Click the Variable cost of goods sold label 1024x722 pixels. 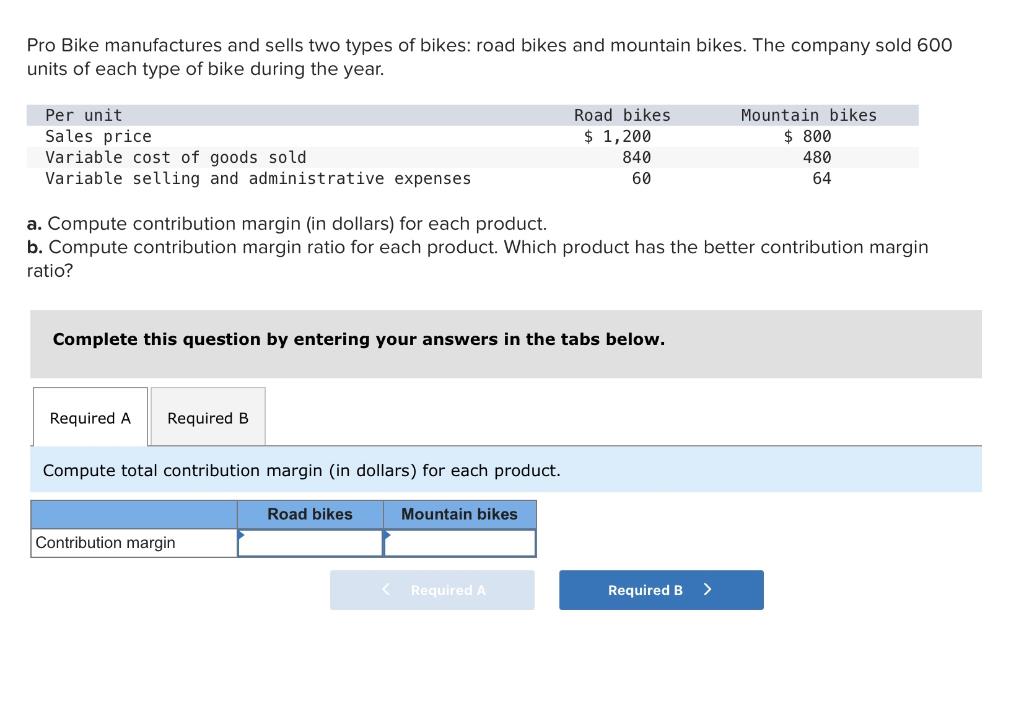176,157
